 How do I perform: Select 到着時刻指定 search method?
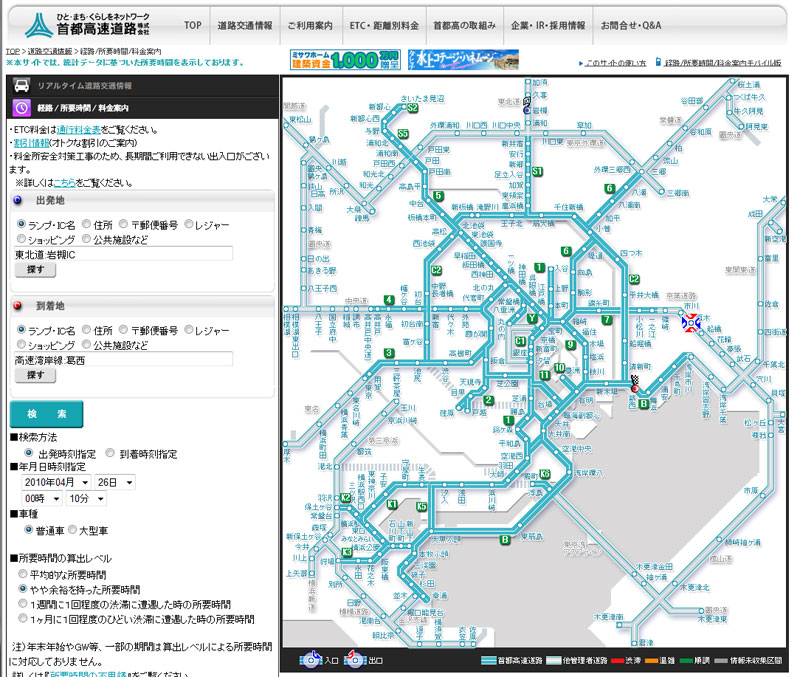111,453
